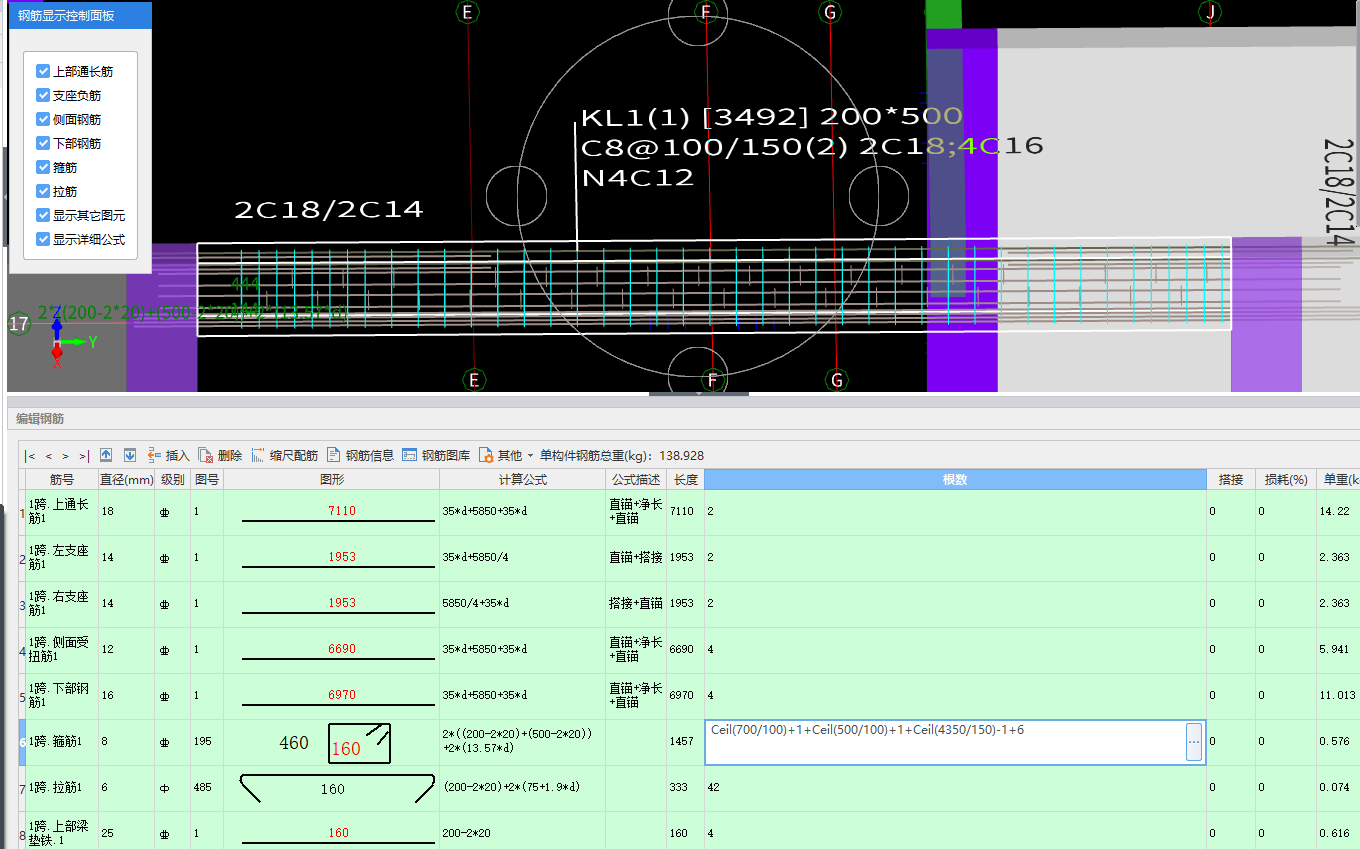The width and height of the screenshot is (1360, 849).
Task: Click shape value 7110 in row 1
Action: [x=342, y=511]
